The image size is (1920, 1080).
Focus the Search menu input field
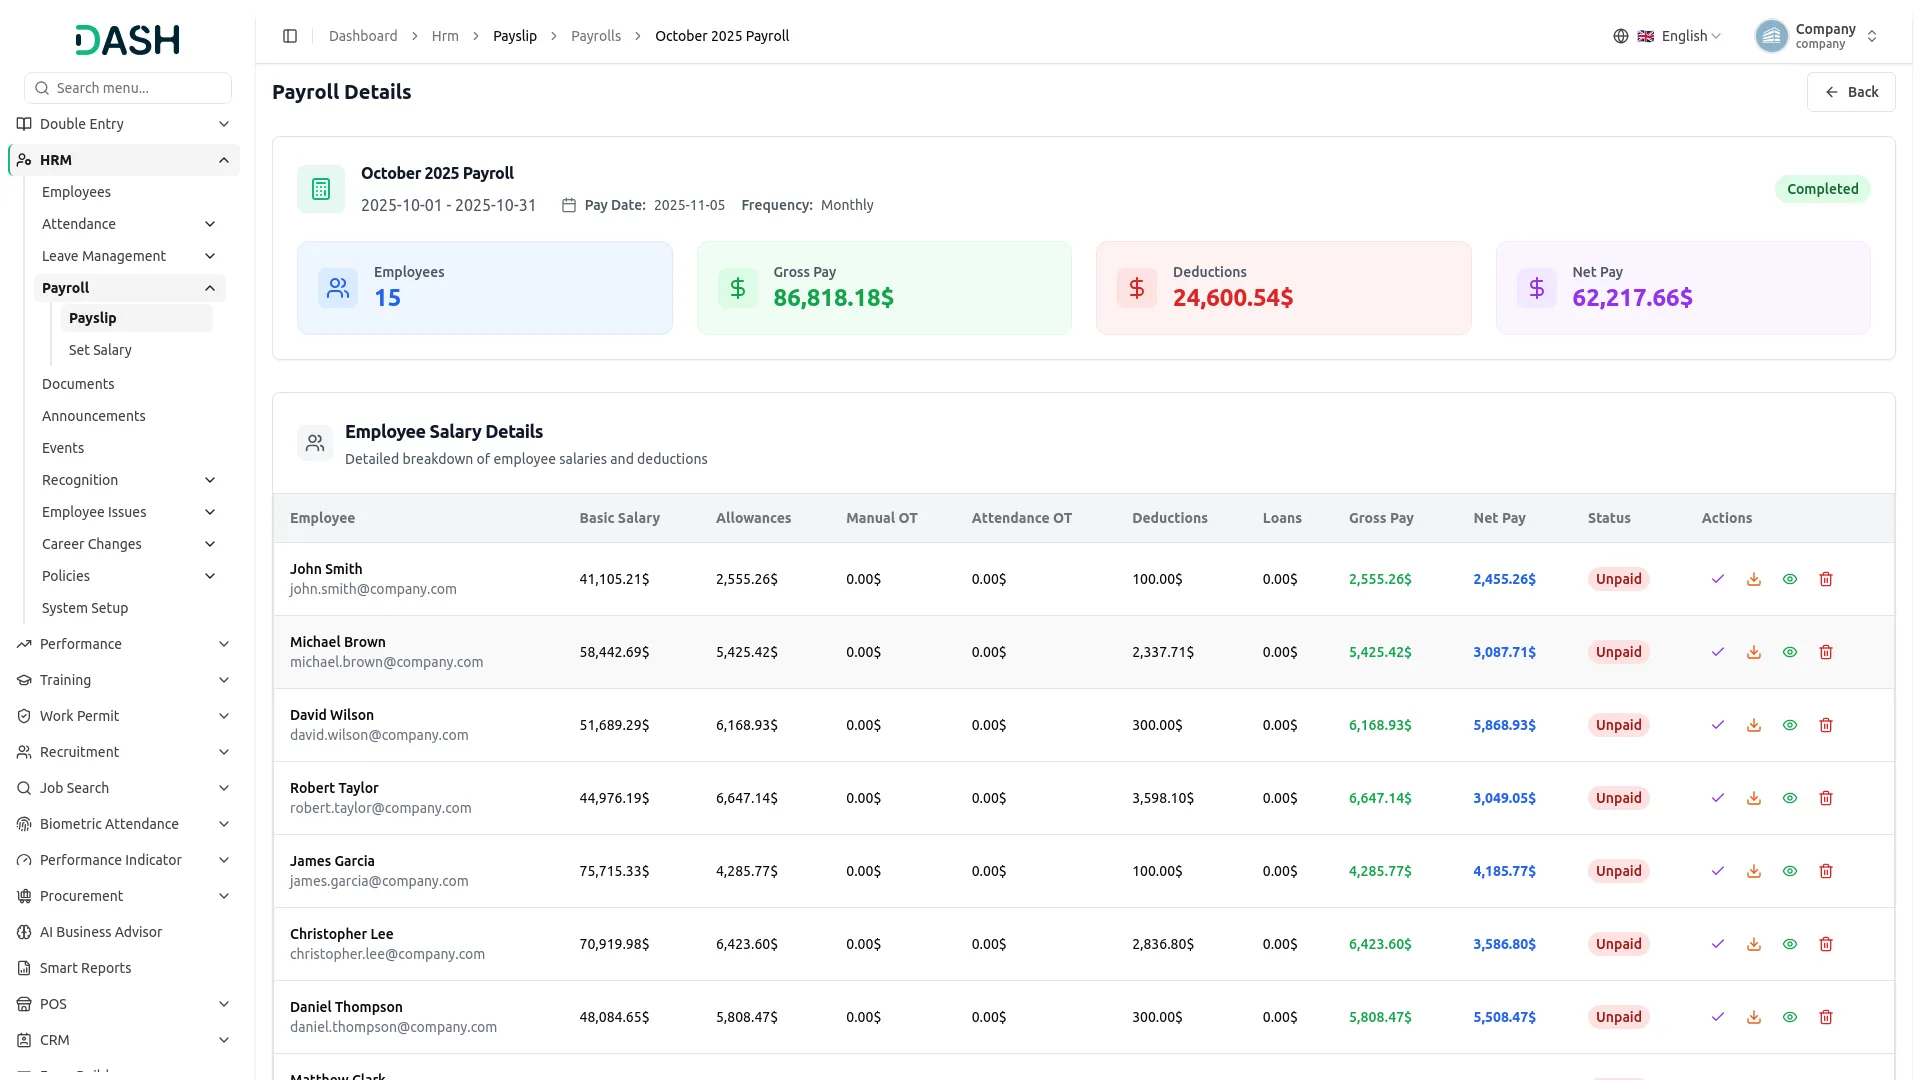(128, 88)
